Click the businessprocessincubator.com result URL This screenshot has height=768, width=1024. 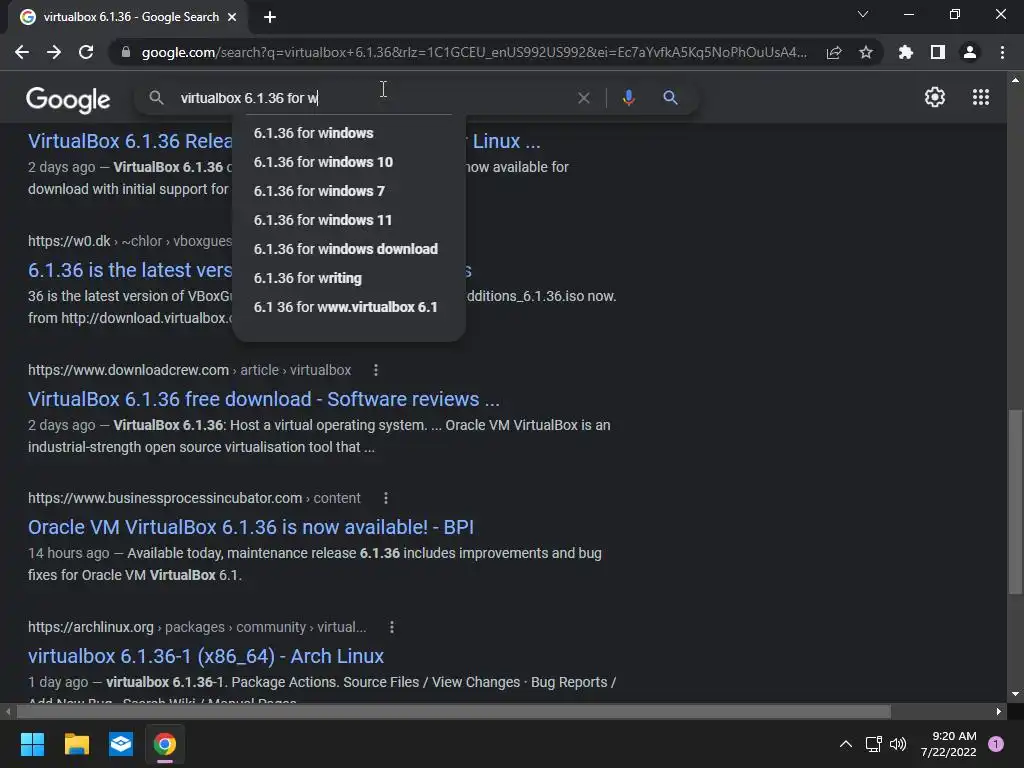(194, 498)
